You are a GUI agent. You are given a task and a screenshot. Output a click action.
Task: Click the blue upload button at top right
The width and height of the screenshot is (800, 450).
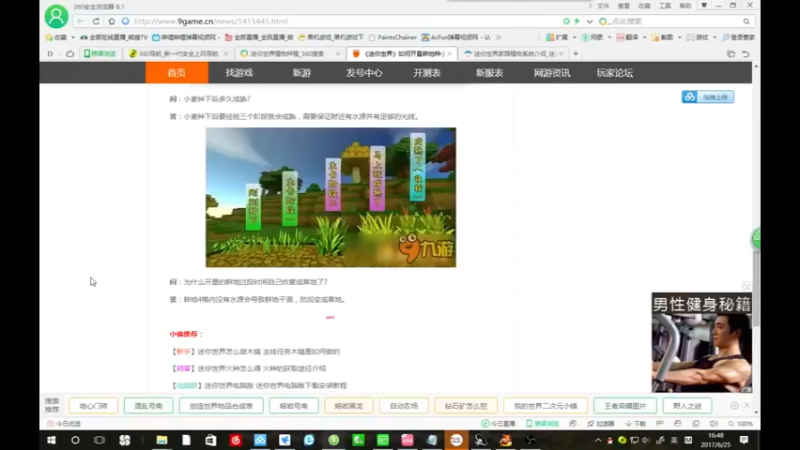pyautogui.click(x=708, y=97)
